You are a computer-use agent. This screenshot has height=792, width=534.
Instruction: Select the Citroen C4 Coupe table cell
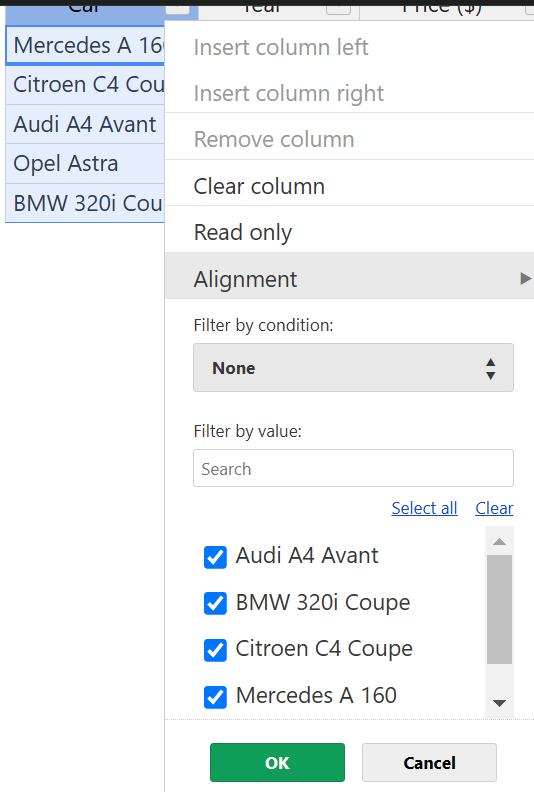(x=85, y=85)
